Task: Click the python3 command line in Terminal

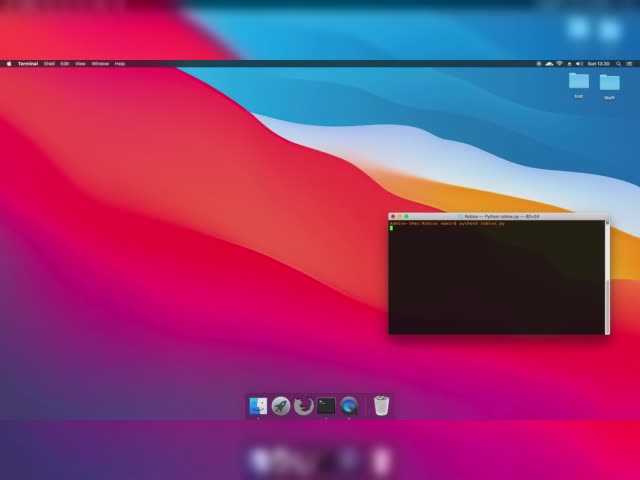Action: click(x=447, y=223)
